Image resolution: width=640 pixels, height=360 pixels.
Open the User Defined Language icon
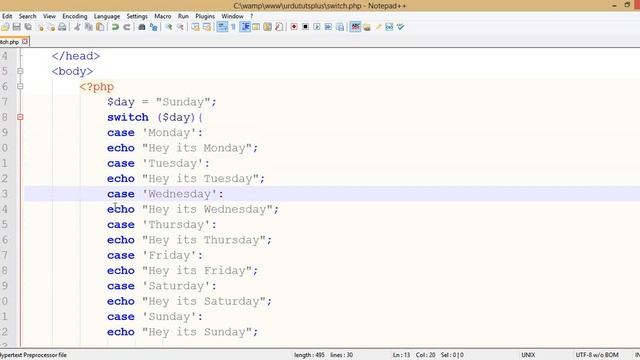coord(256,27)
